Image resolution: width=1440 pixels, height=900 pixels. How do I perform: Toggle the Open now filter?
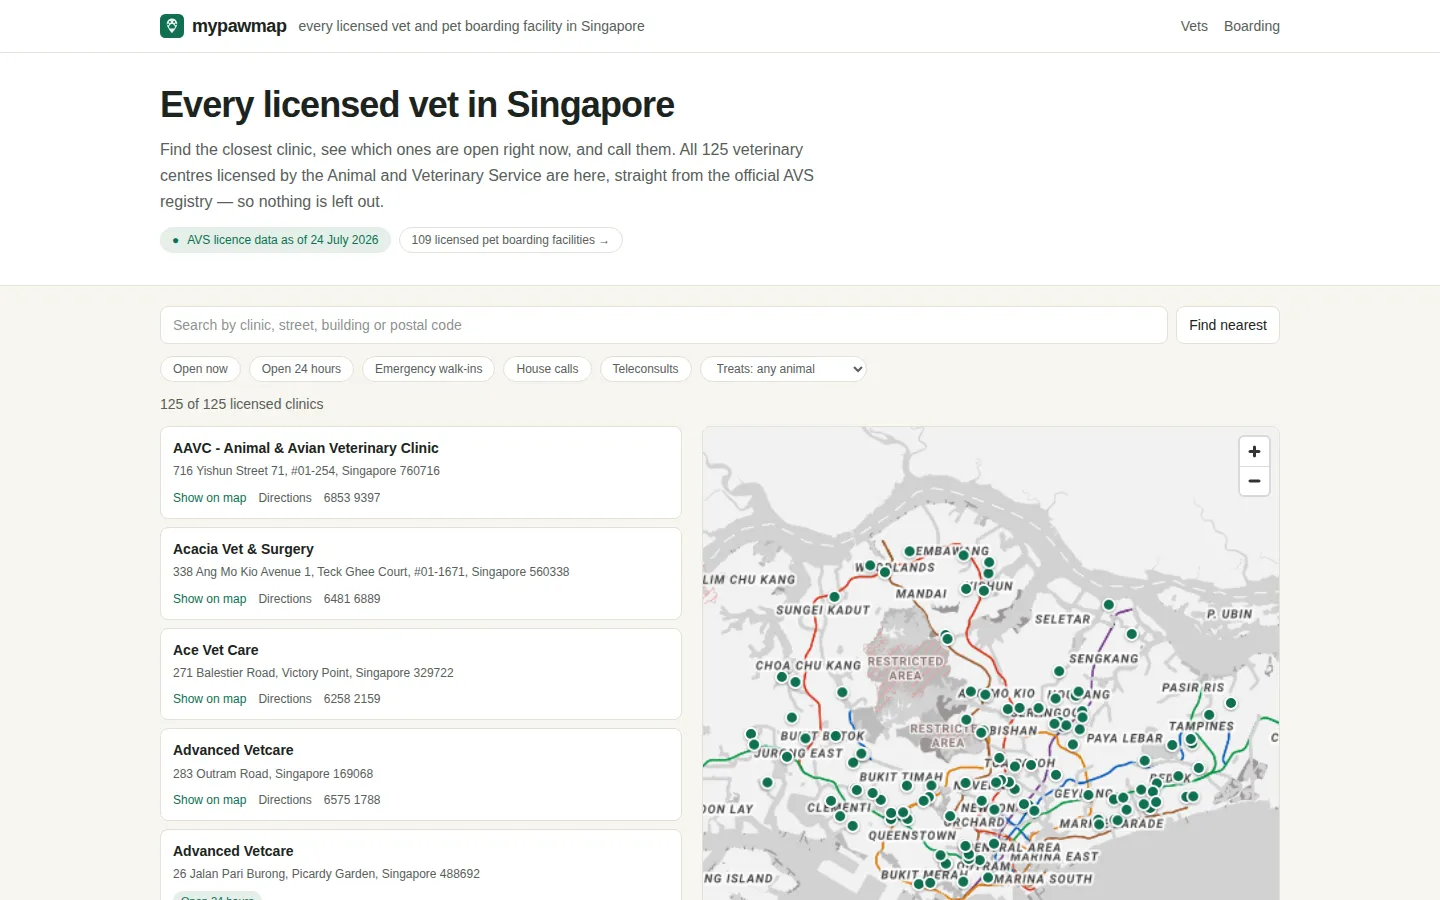coord(200,369)
